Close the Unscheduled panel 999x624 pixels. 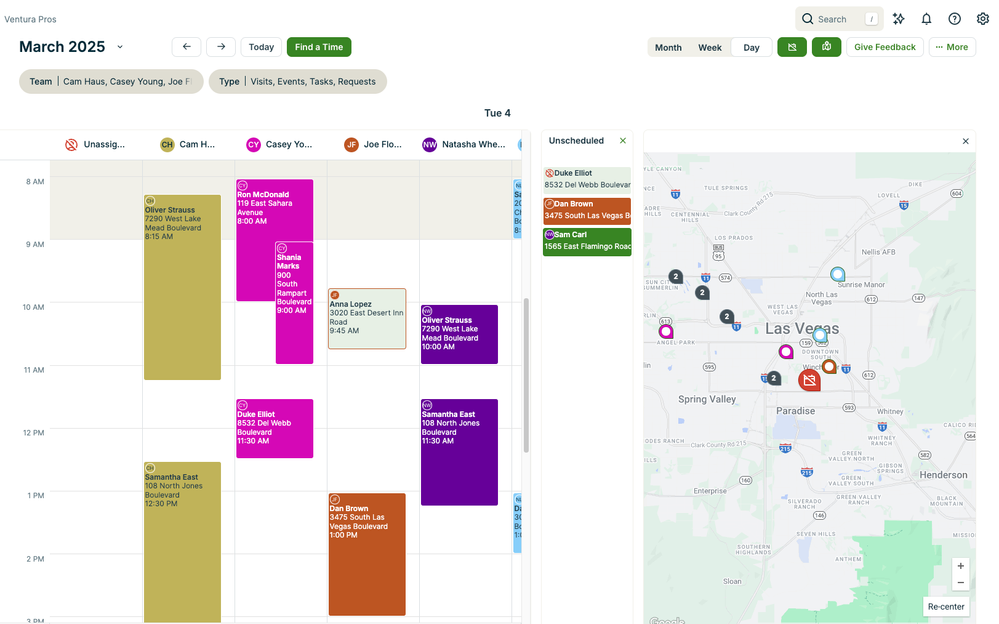[622, 141]
